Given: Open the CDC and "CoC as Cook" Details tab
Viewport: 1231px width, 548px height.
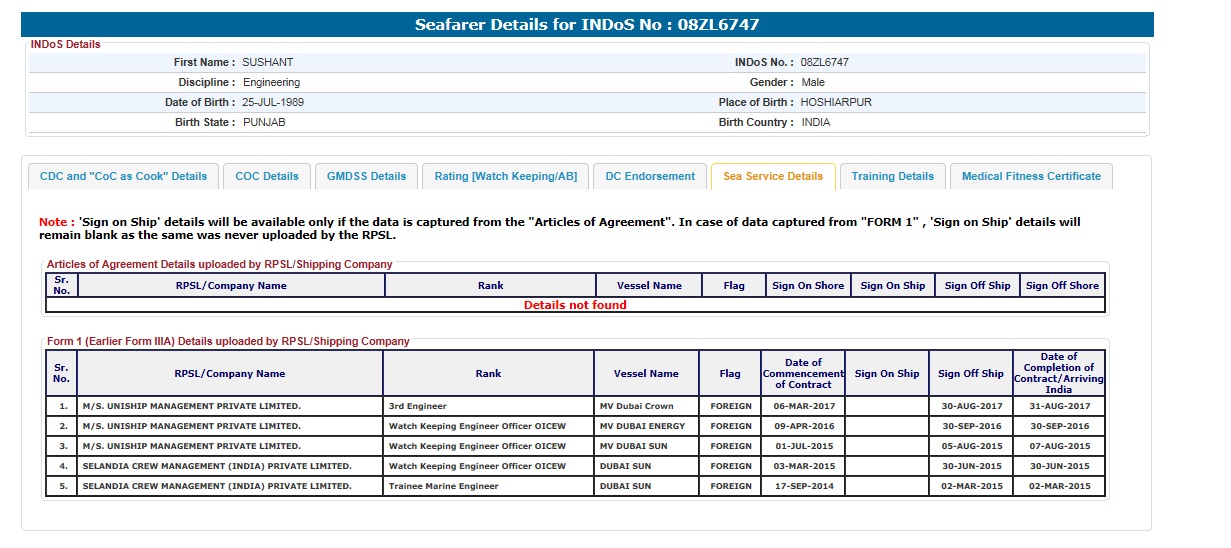Looking at the screenshot, I should pos(123,176).
